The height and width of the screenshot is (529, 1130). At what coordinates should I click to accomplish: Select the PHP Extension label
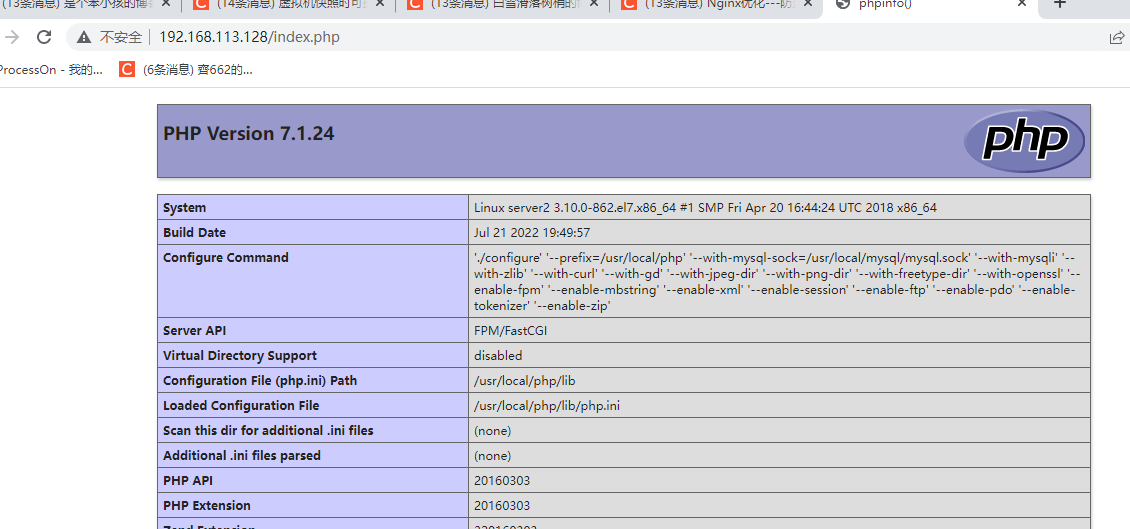point(207,505)
